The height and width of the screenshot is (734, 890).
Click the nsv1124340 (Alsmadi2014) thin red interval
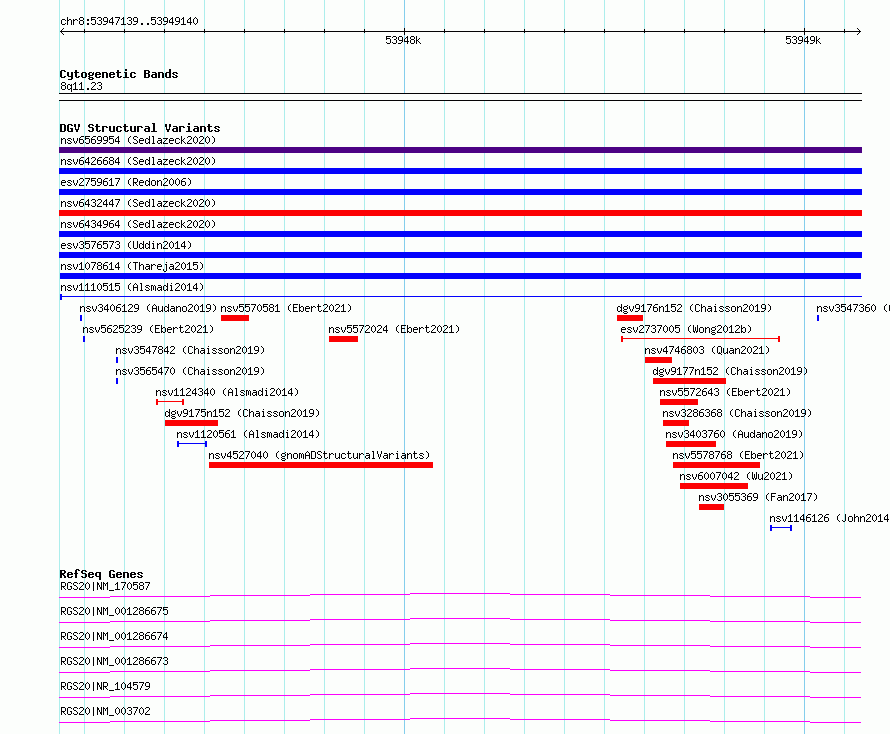click(170, 402)
